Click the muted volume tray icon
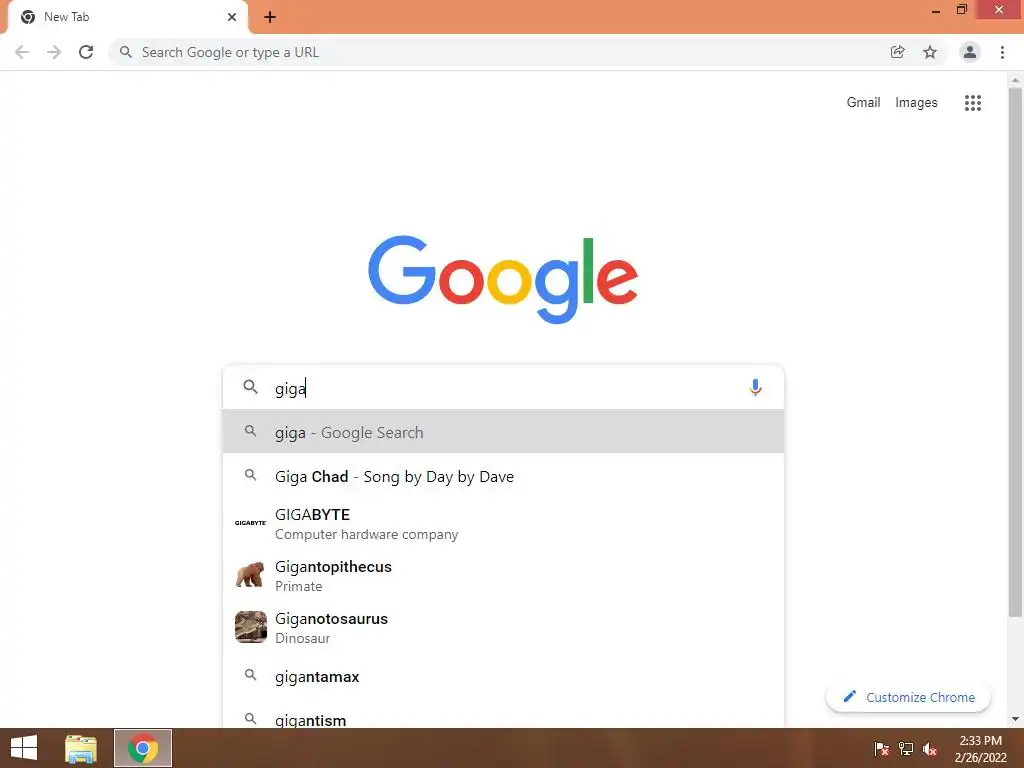The width and height of the screenshot is (1024, 768). coord(930,749)
